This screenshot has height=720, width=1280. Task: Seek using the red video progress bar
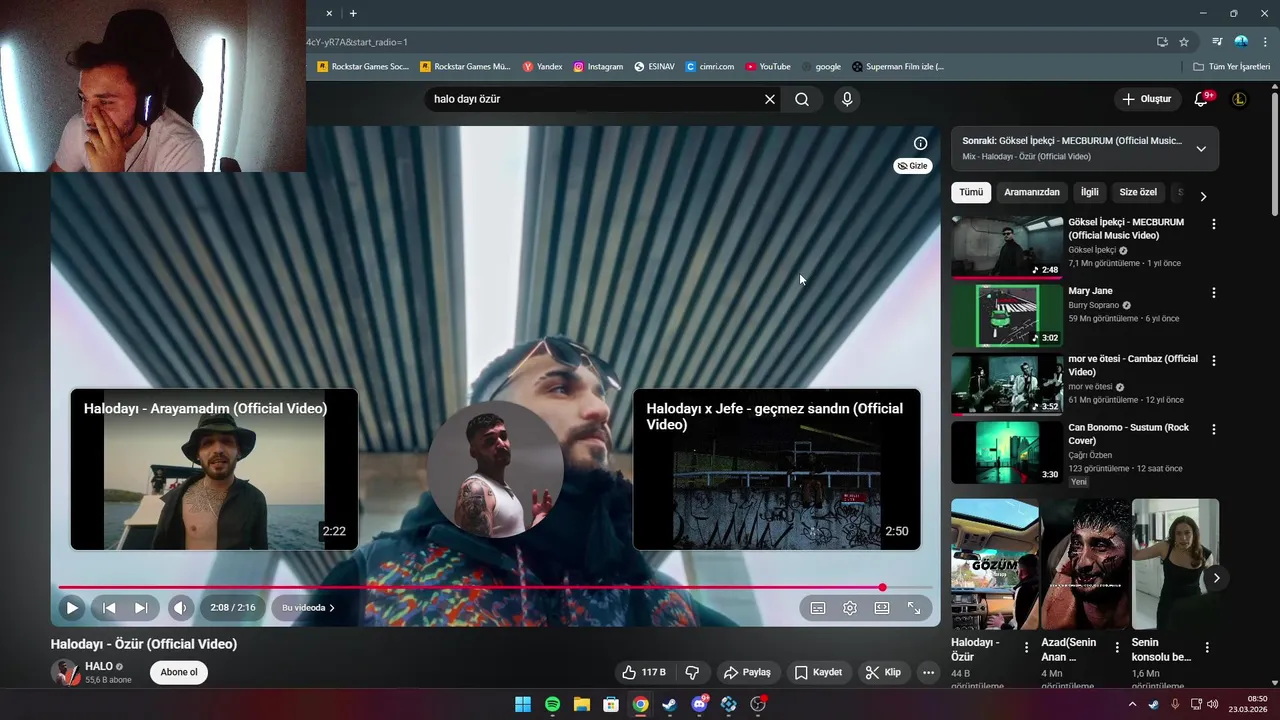tap(495, 588)
